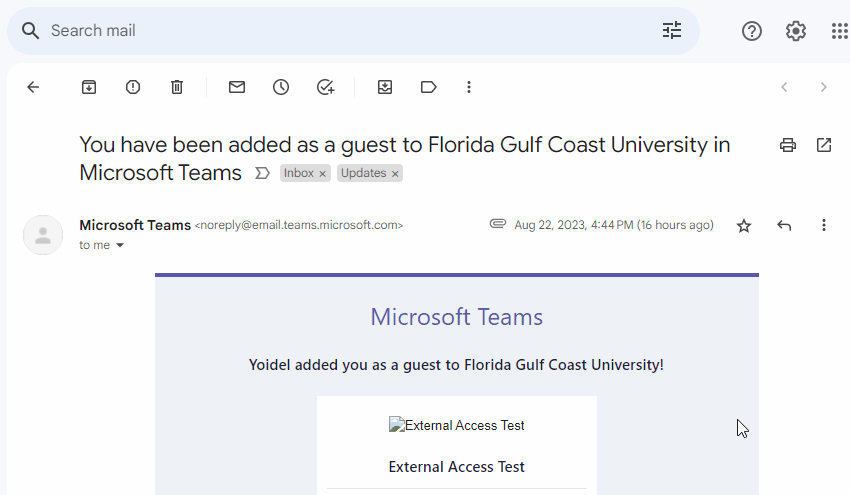
Task: Mark the email as unread
Action: [x=237, y=87]
